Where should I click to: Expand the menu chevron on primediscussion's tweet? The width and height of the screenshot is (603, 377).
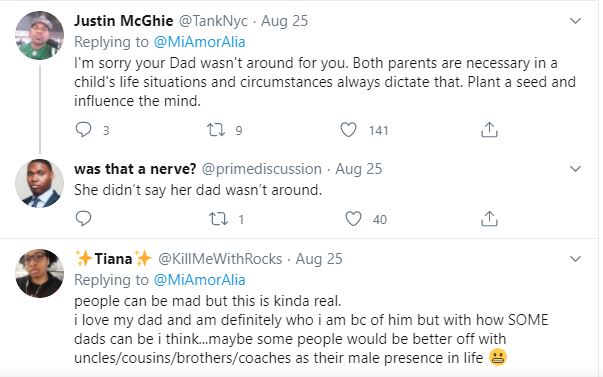(575, 169)
